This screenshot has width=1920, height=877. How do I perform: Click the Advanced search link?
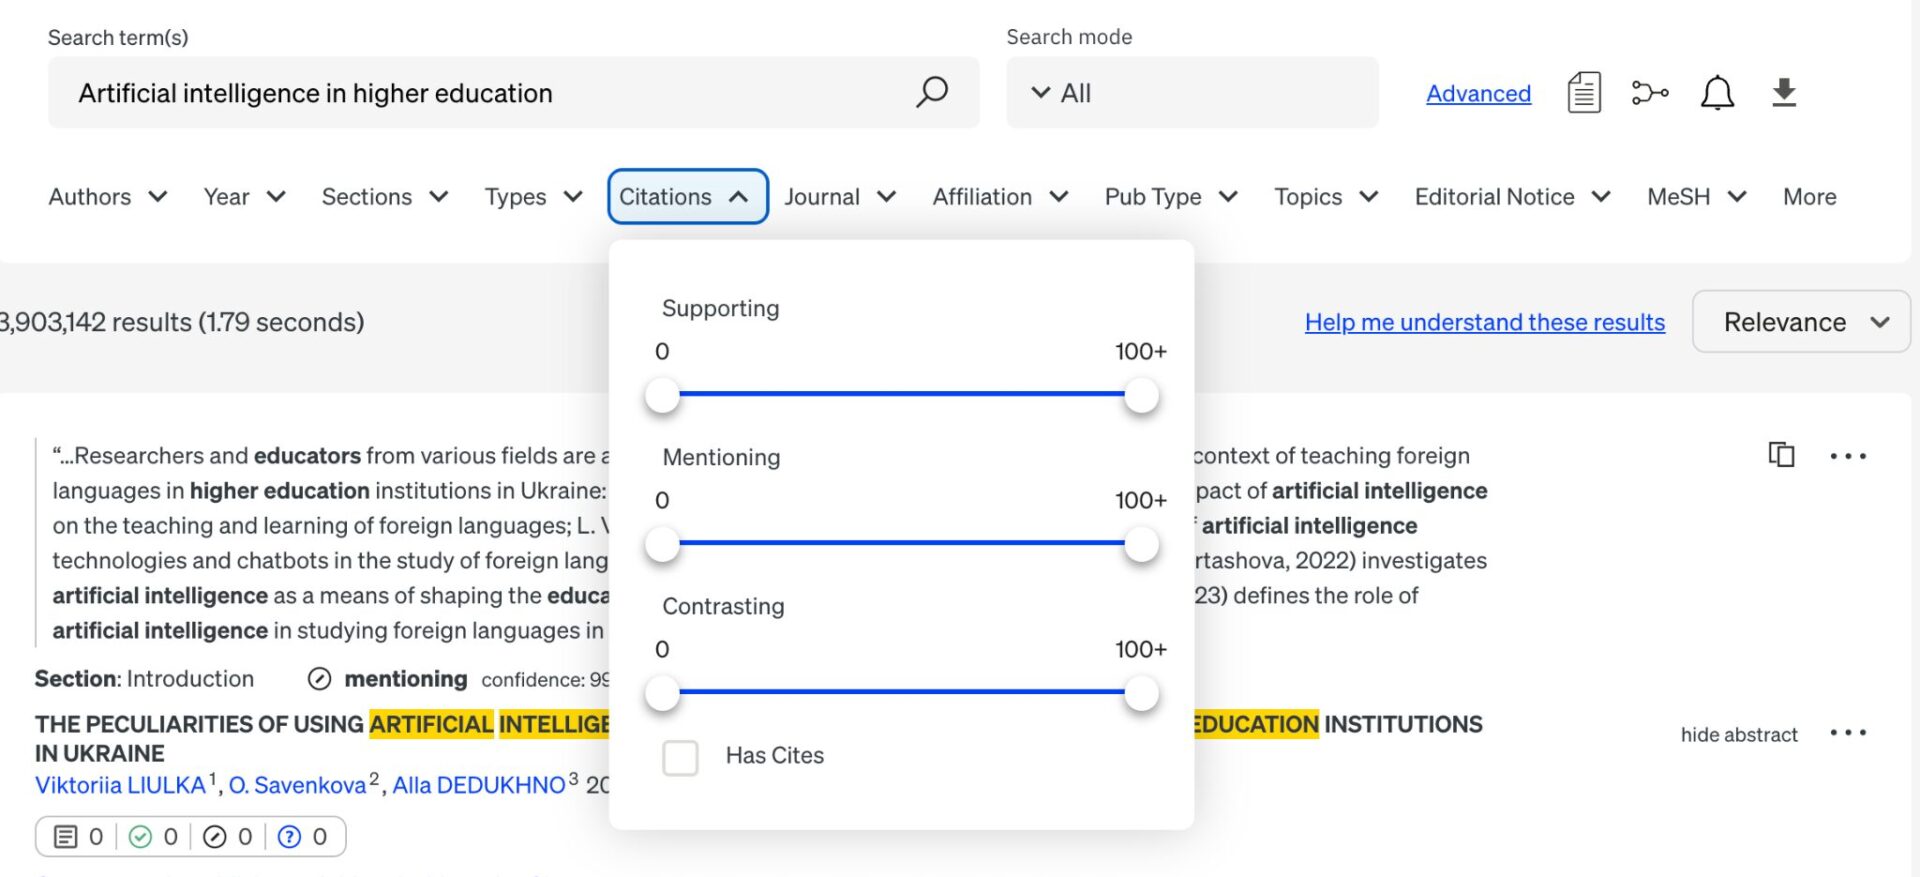coord(1478,94)
